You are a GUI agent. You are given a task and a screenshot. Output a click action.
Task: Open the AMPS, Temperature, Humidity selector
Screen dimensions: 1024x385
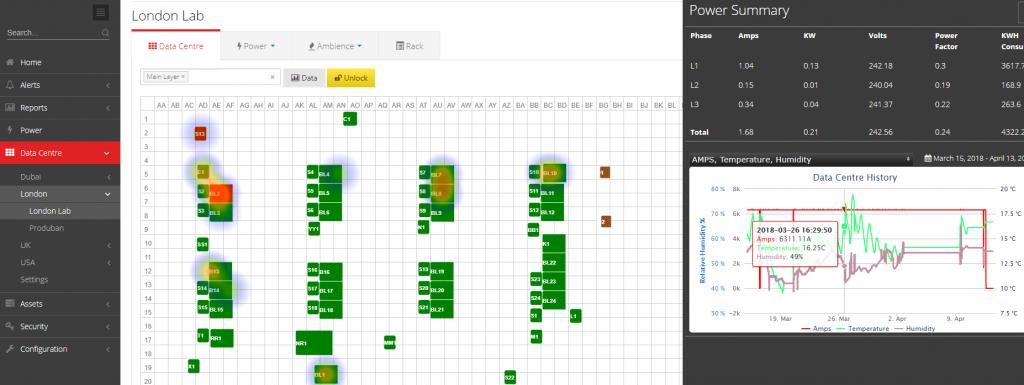(x=801, y=159)
